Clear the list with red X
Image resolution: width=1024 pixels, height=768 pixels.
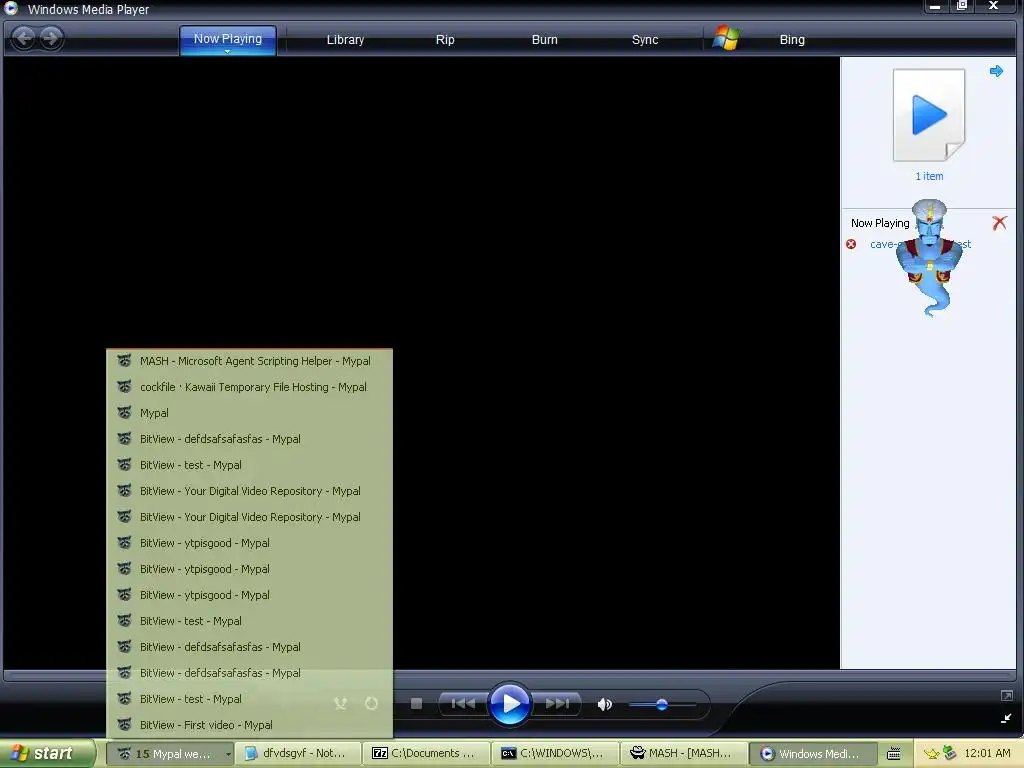pyautogui.click(x=999, y=223)
